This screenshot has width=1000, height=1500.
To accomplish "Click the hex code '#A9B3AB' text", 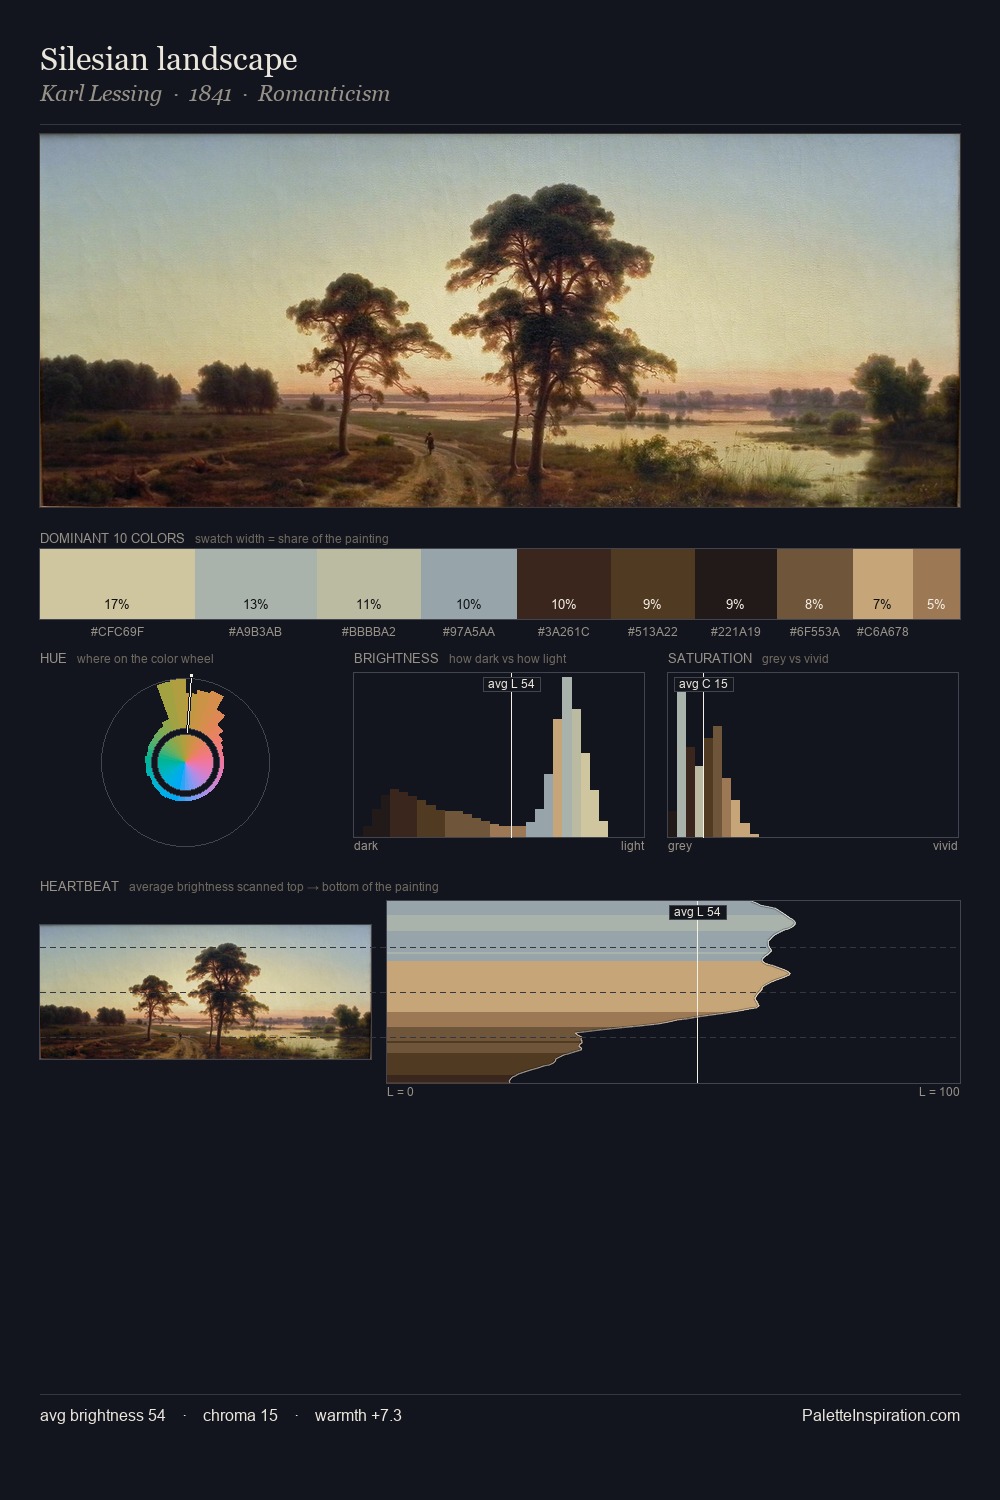I will coord(255,632).
